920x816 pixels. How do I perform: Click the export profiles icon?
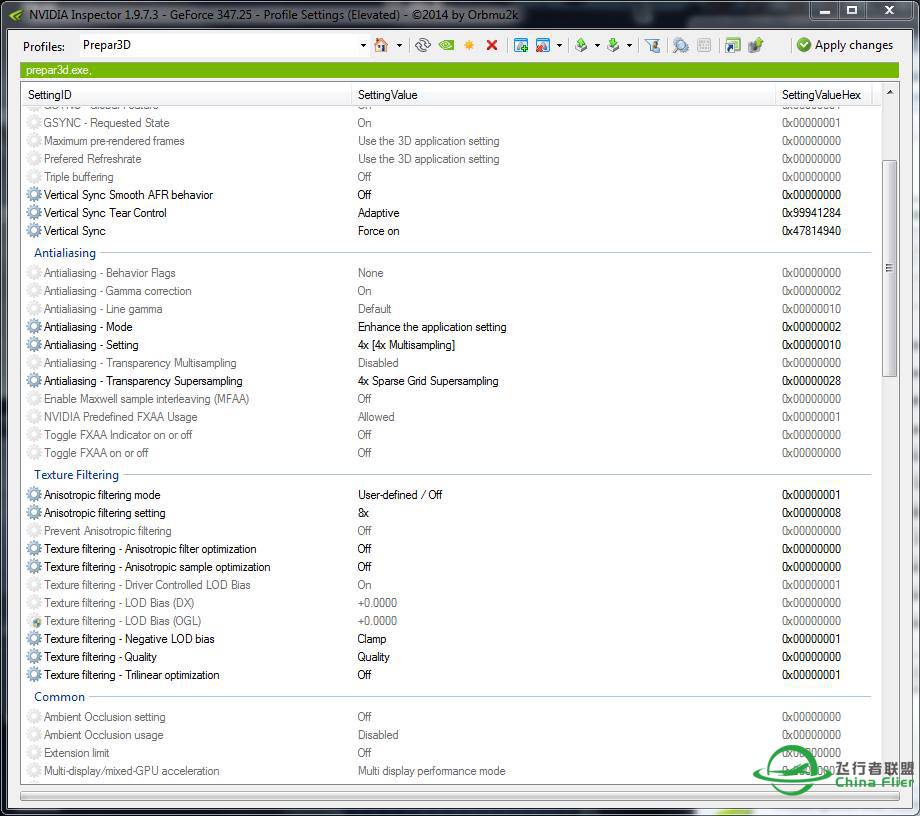tap(581, 45)
